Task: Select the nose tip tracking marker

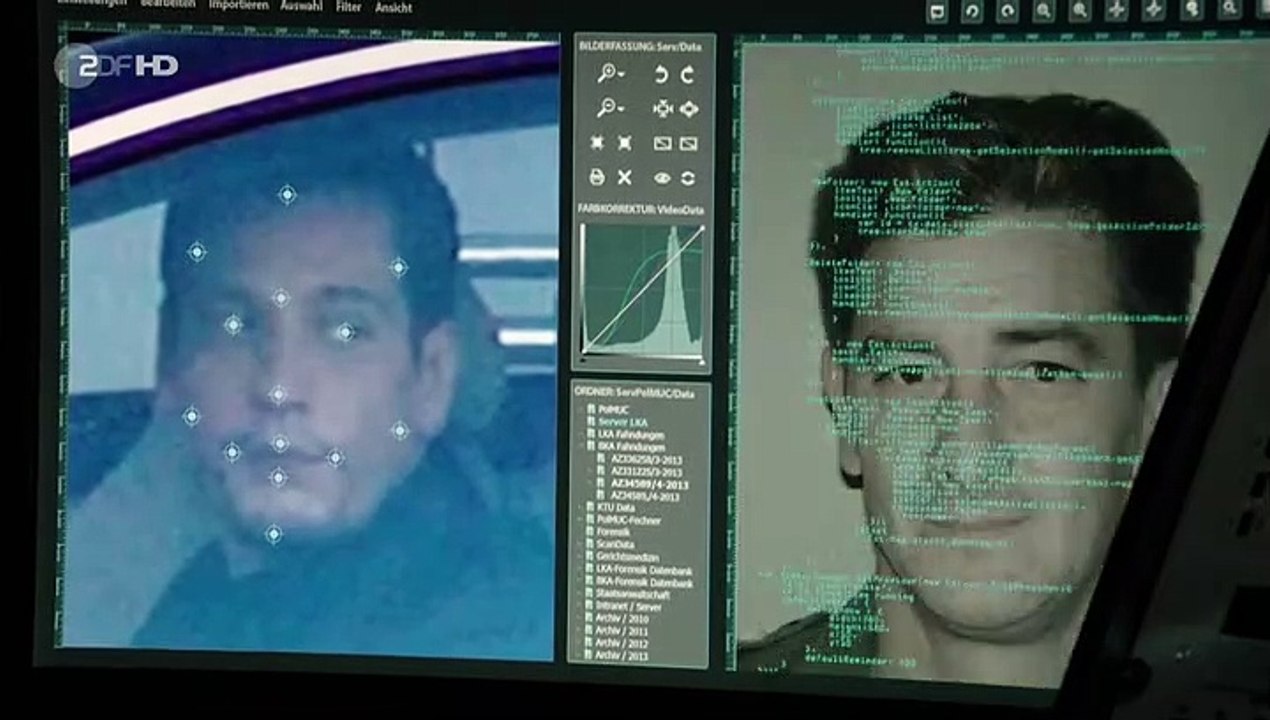Action: coord(277,394)
